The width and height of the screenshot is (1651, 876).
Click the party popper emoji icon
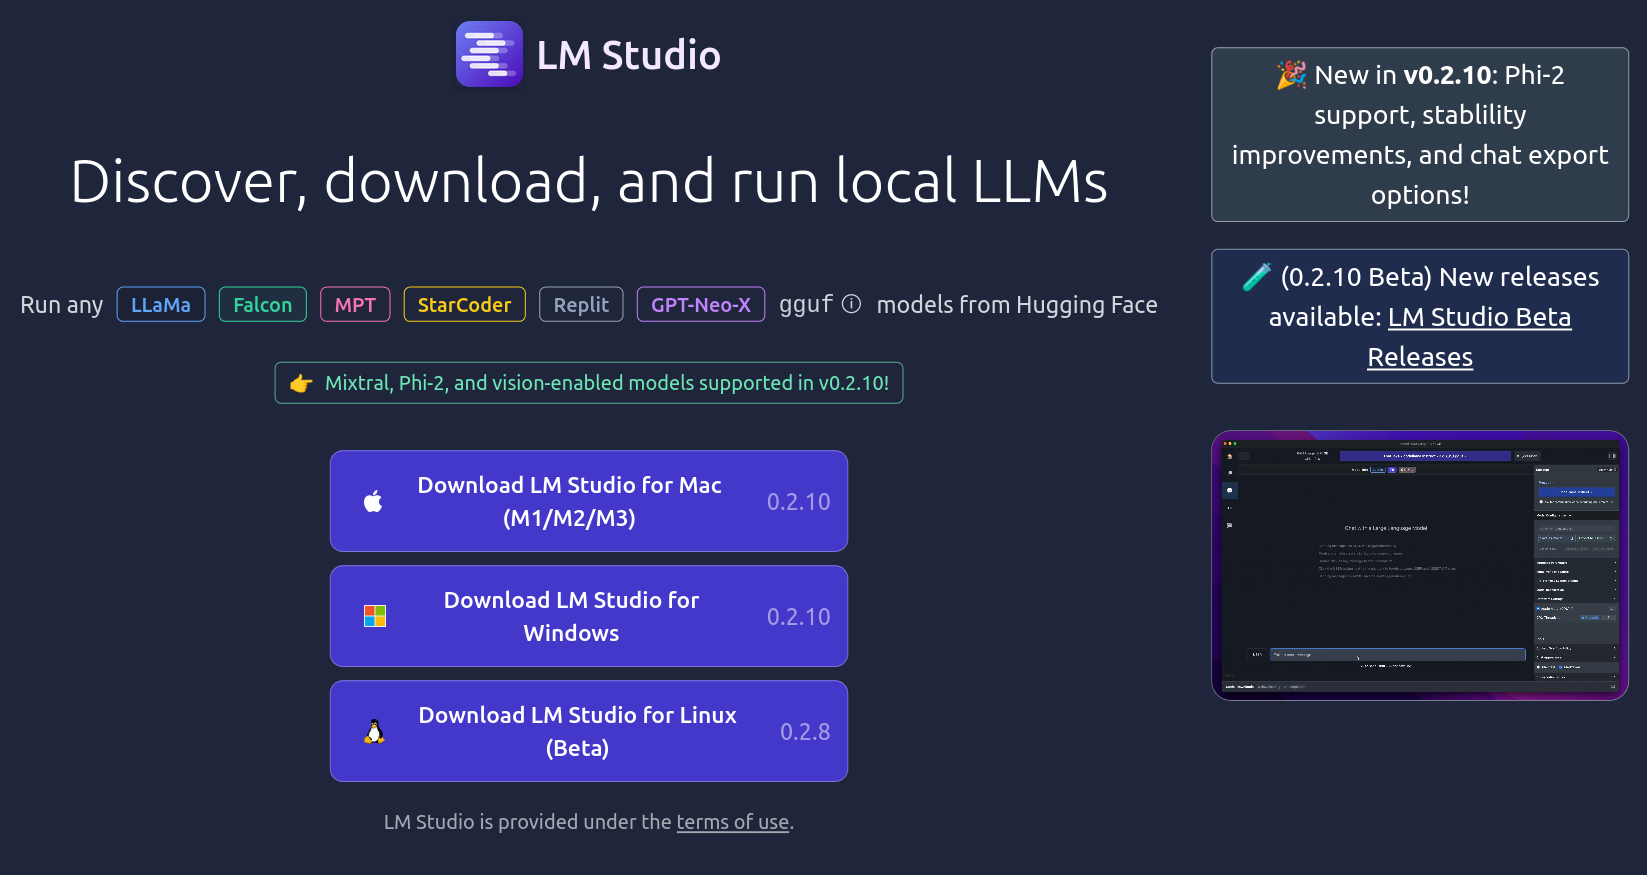pos(1292,75)
